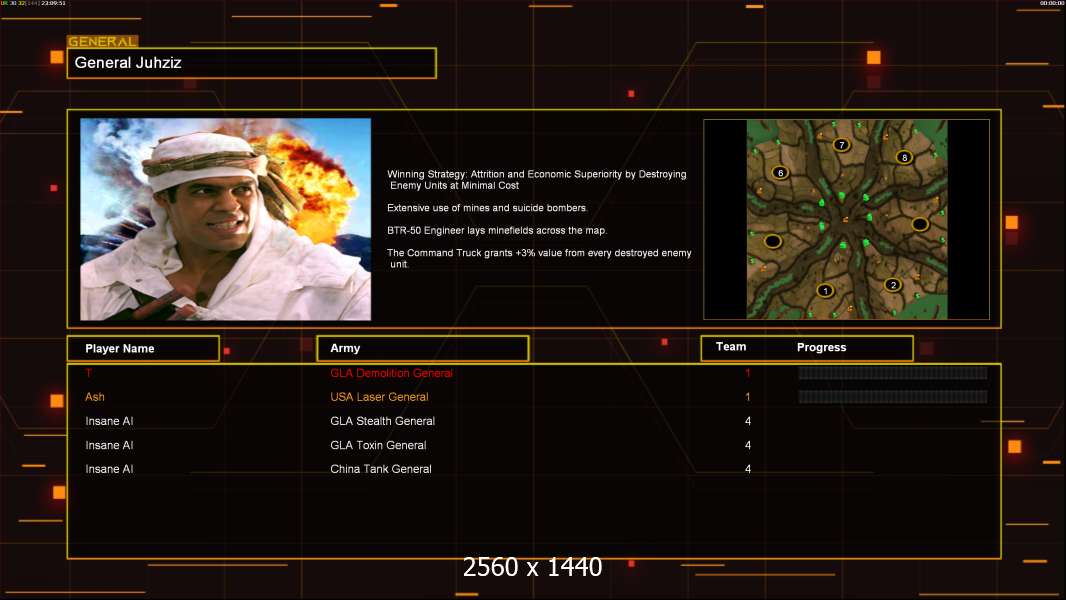This screenshot has width=1066, height=600.
Task: Click the General Juhziz name field
Action: click(x=251, y=63)
